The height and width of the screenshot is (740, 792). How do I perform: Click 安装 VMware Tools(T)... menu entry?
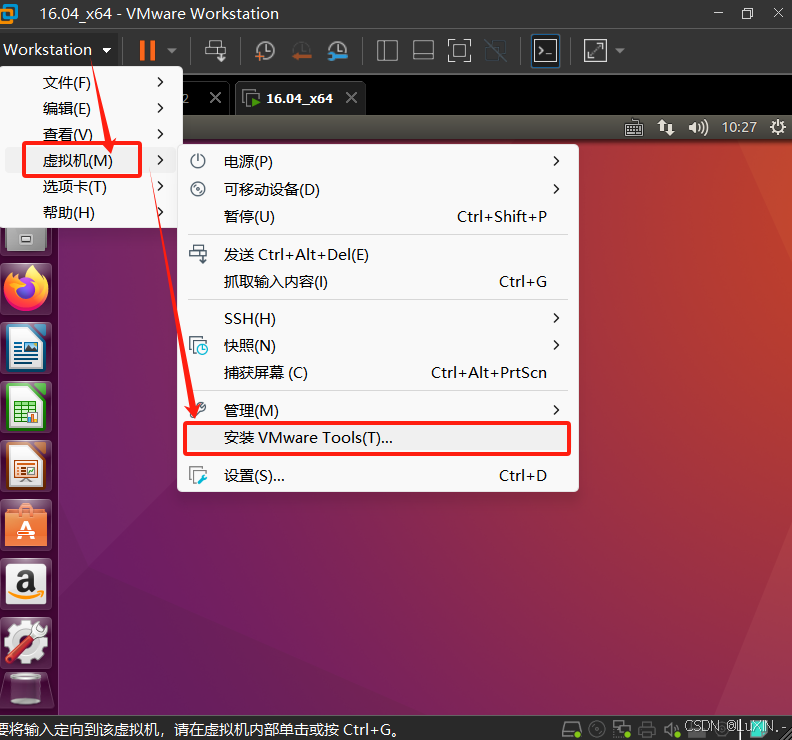point(378,437)
